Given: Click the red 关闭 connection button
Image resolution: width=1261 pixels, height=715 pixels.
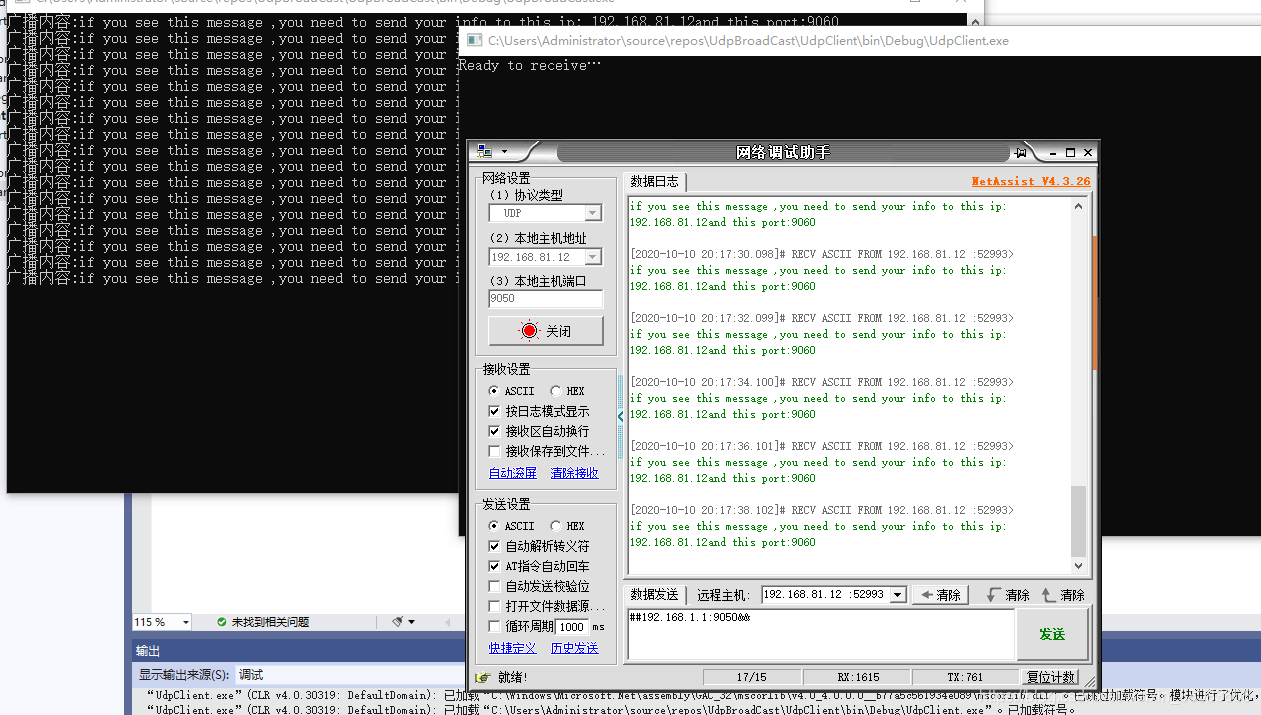Looking at the screenshot, I should [x=546, y=331].
